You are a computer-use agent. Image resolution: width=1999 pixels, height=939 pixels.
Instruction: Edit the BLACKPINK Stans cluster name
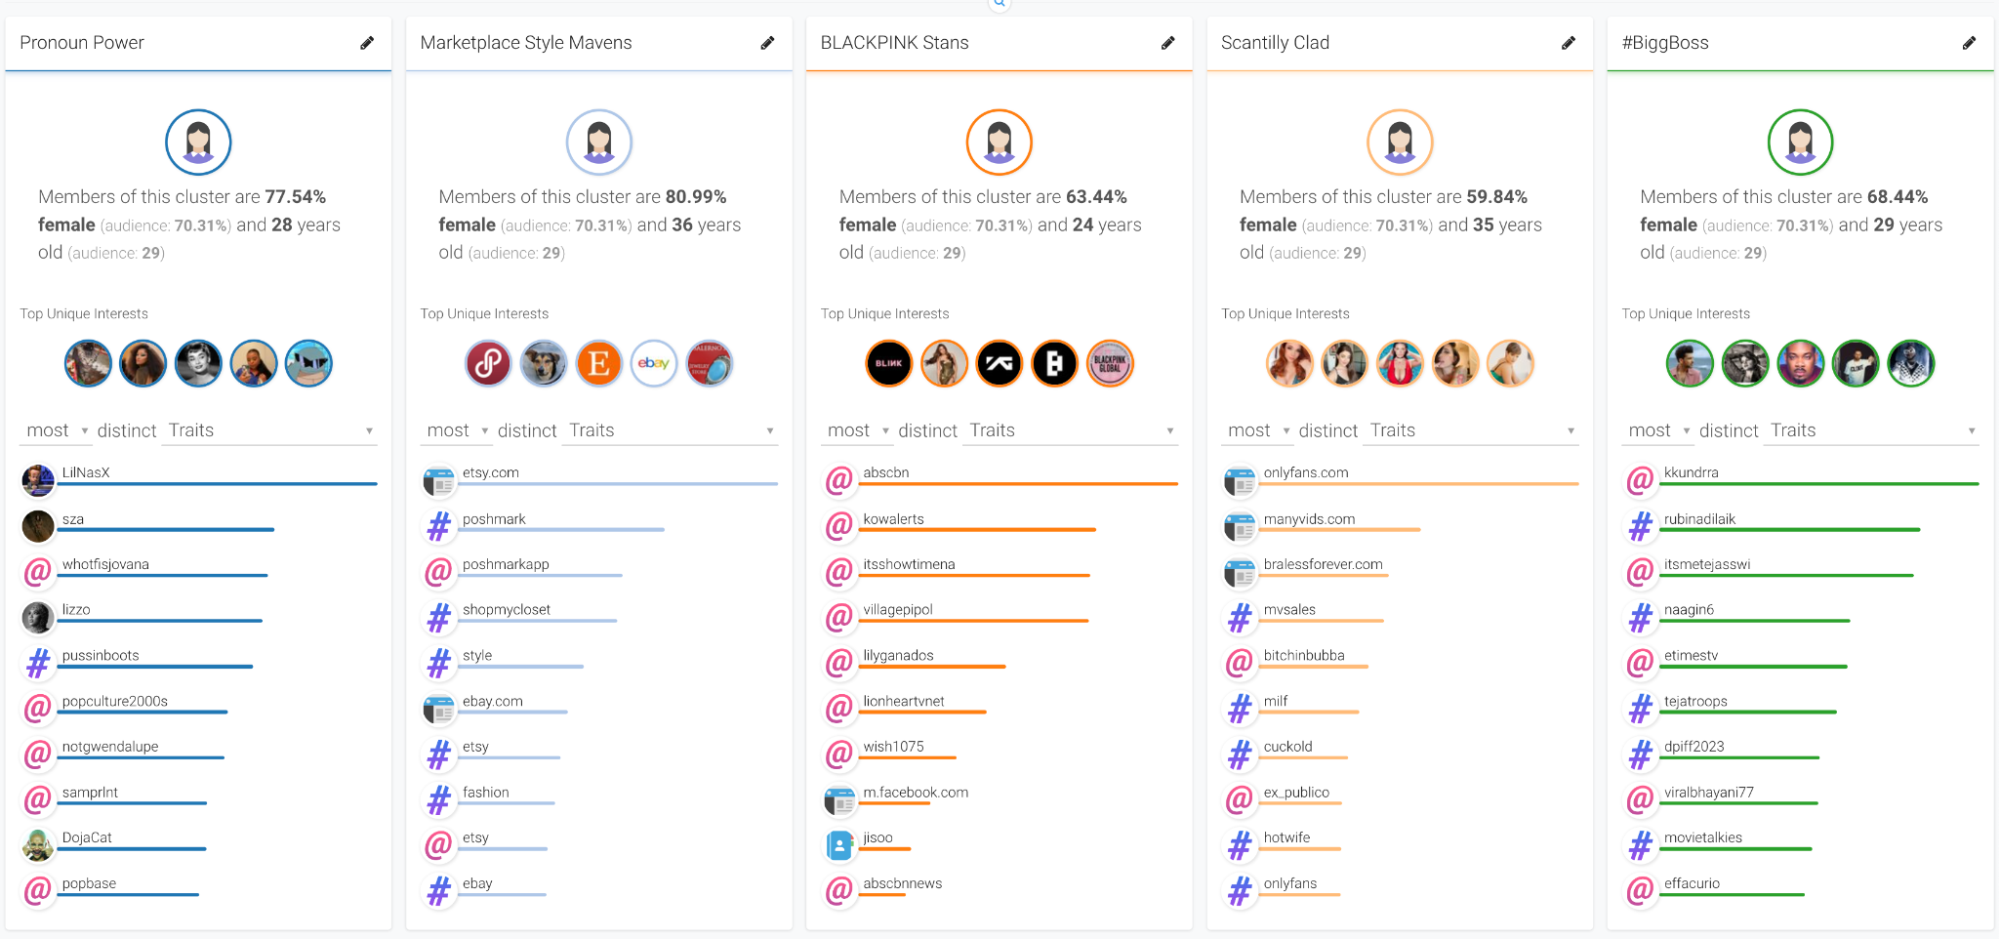[1167, 43]
